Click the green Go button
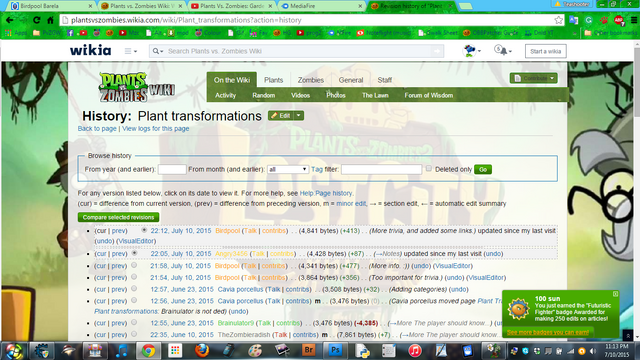This screenshot has width=640, height=360. [x=483, y=169]
